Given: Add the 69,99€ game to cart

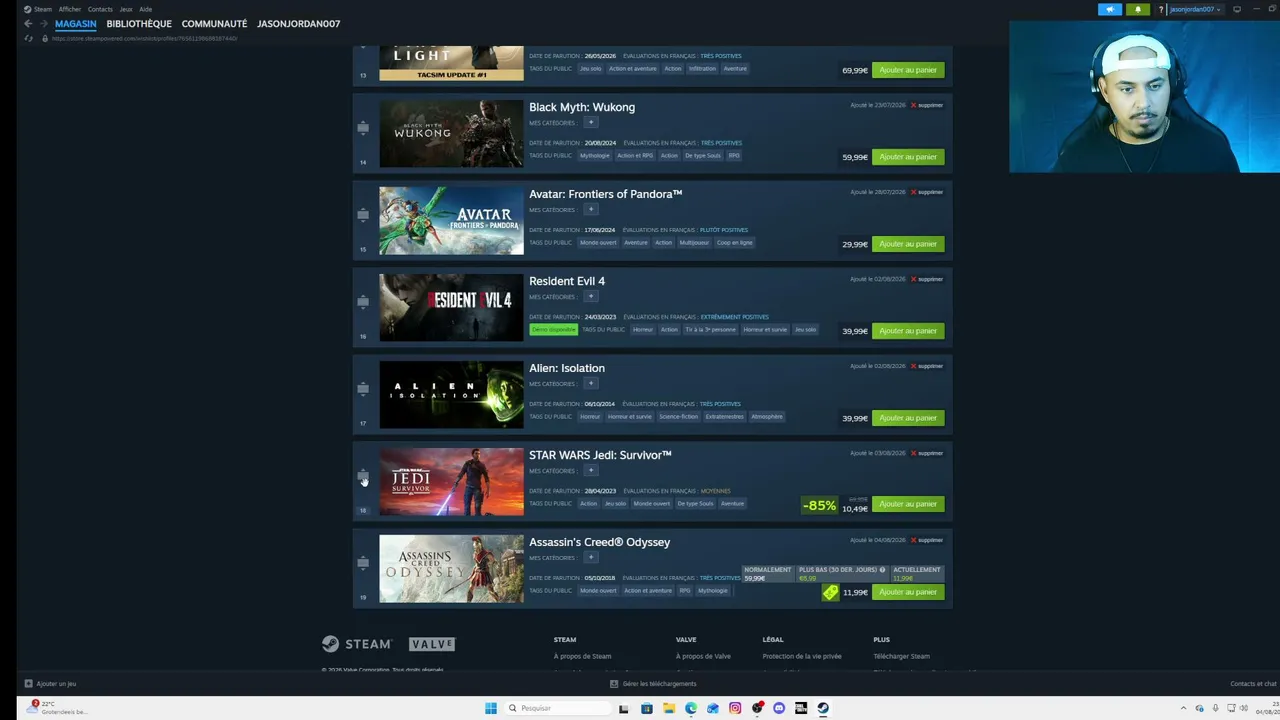Looking at the screenshot, I should tap(908, 70).
